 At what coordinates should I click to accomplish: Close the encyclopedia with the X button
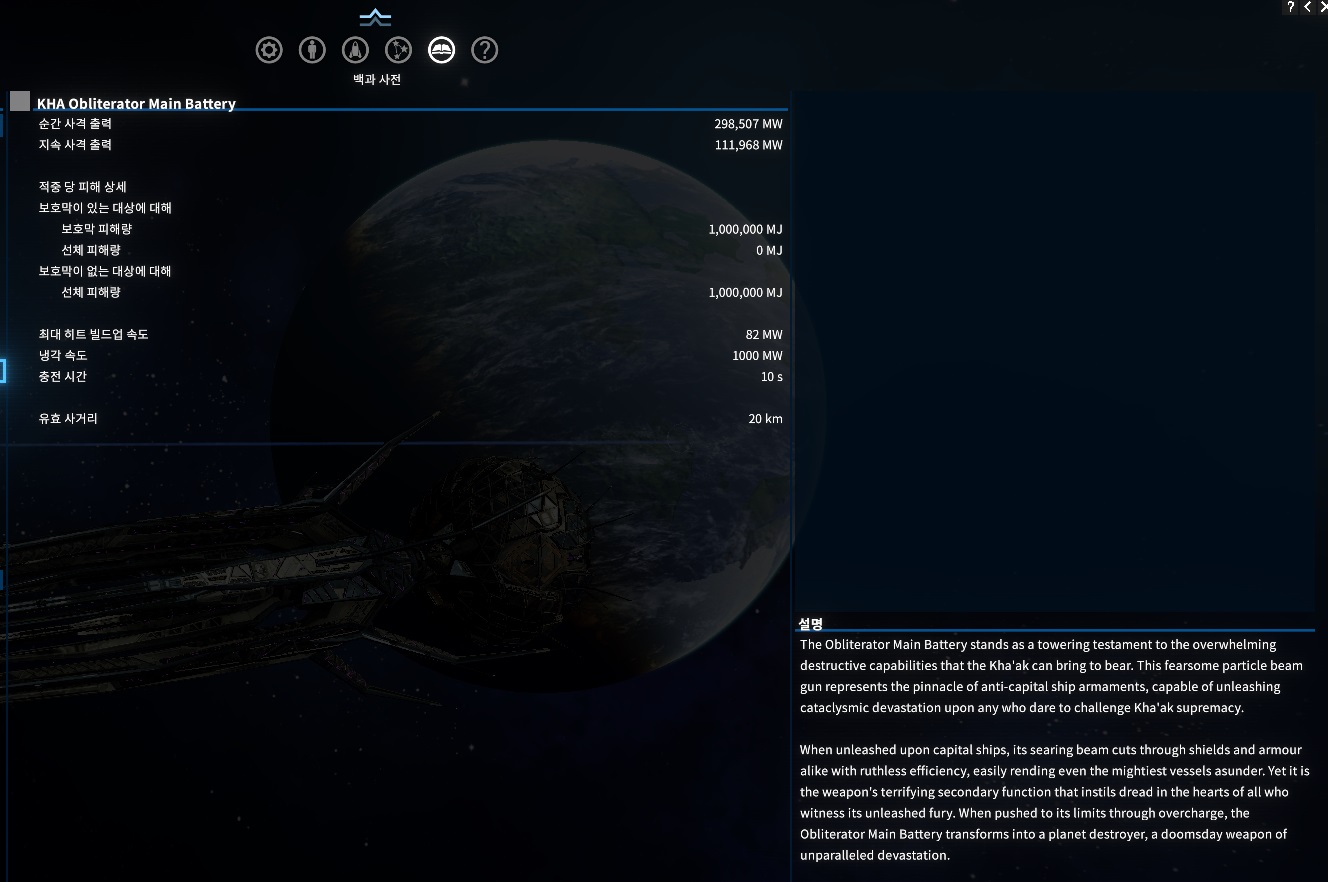(x=1322, y=7)
